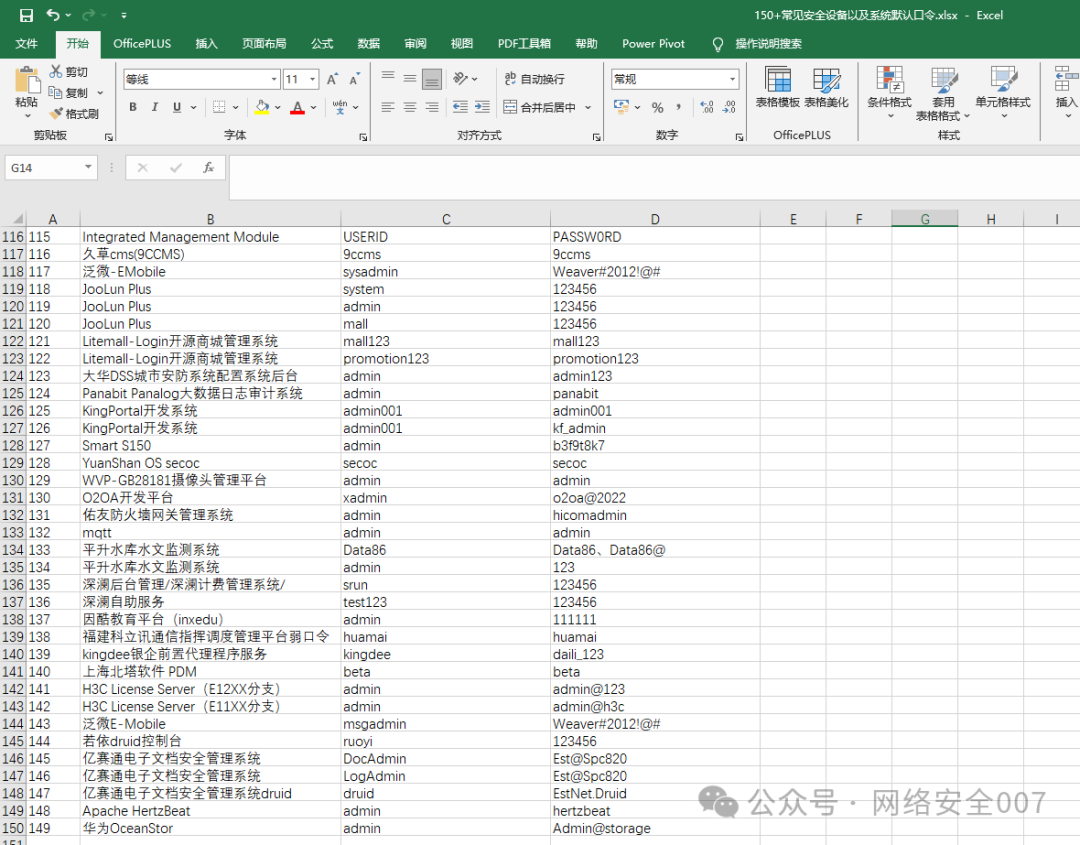Select cell with Weaver#2012!@# for sysadmin

point(655,271)
